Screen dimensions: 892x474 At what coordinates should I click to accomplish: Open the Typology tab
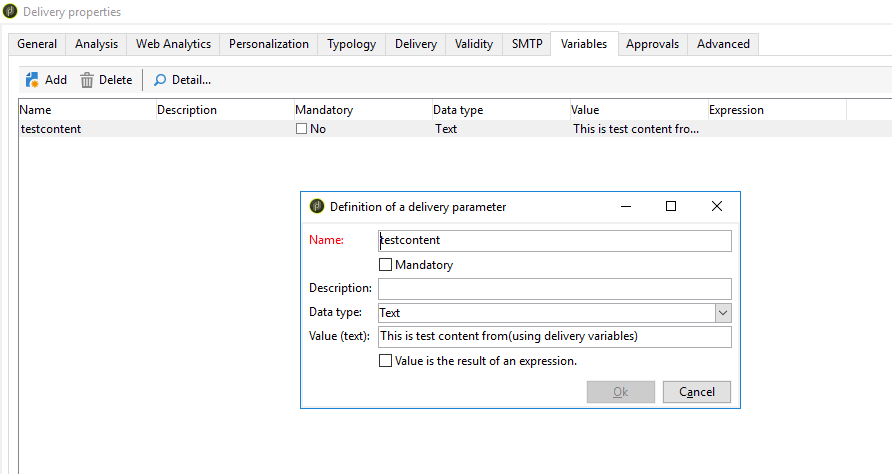point(352,44)
